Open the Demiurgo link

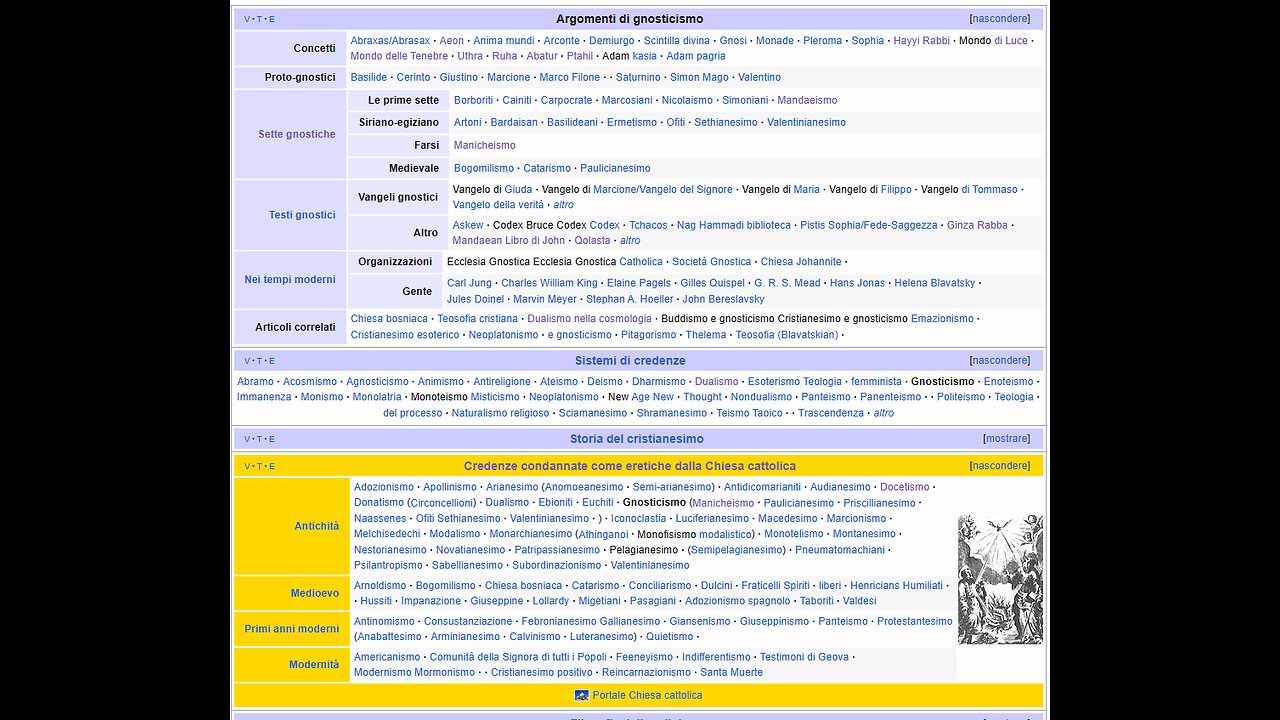[x=612, y=41]
